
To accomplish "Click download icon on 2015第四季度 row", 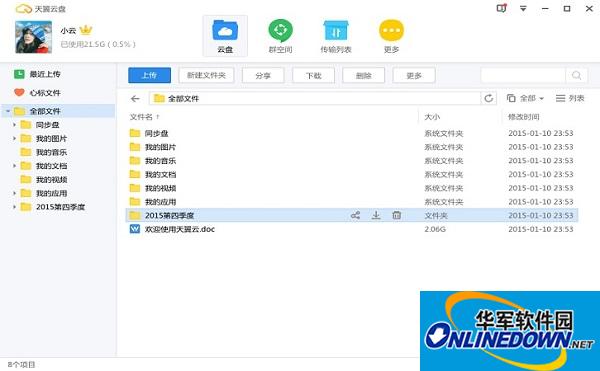I will 376,215.
